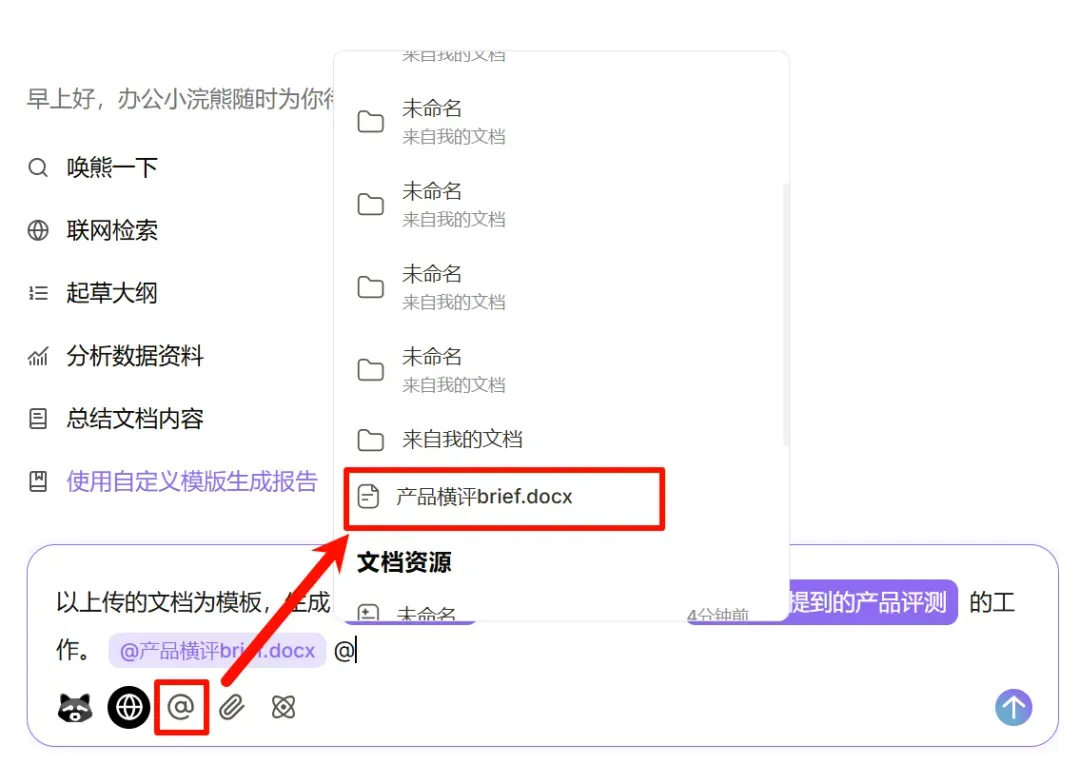Screen dimensions: 1080x784
Task: Click the 提到的产品评测 highlighted tag
Action: click(x=869, y=602)
